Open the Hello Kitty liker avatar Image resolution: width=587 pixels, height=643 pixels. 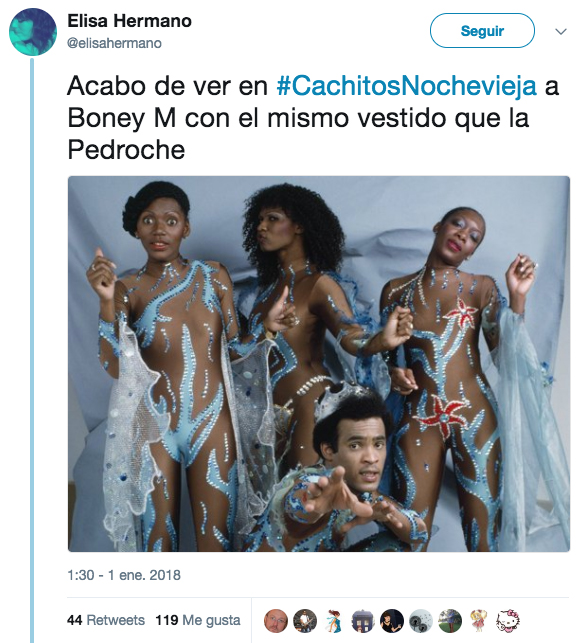coord(508,620)
